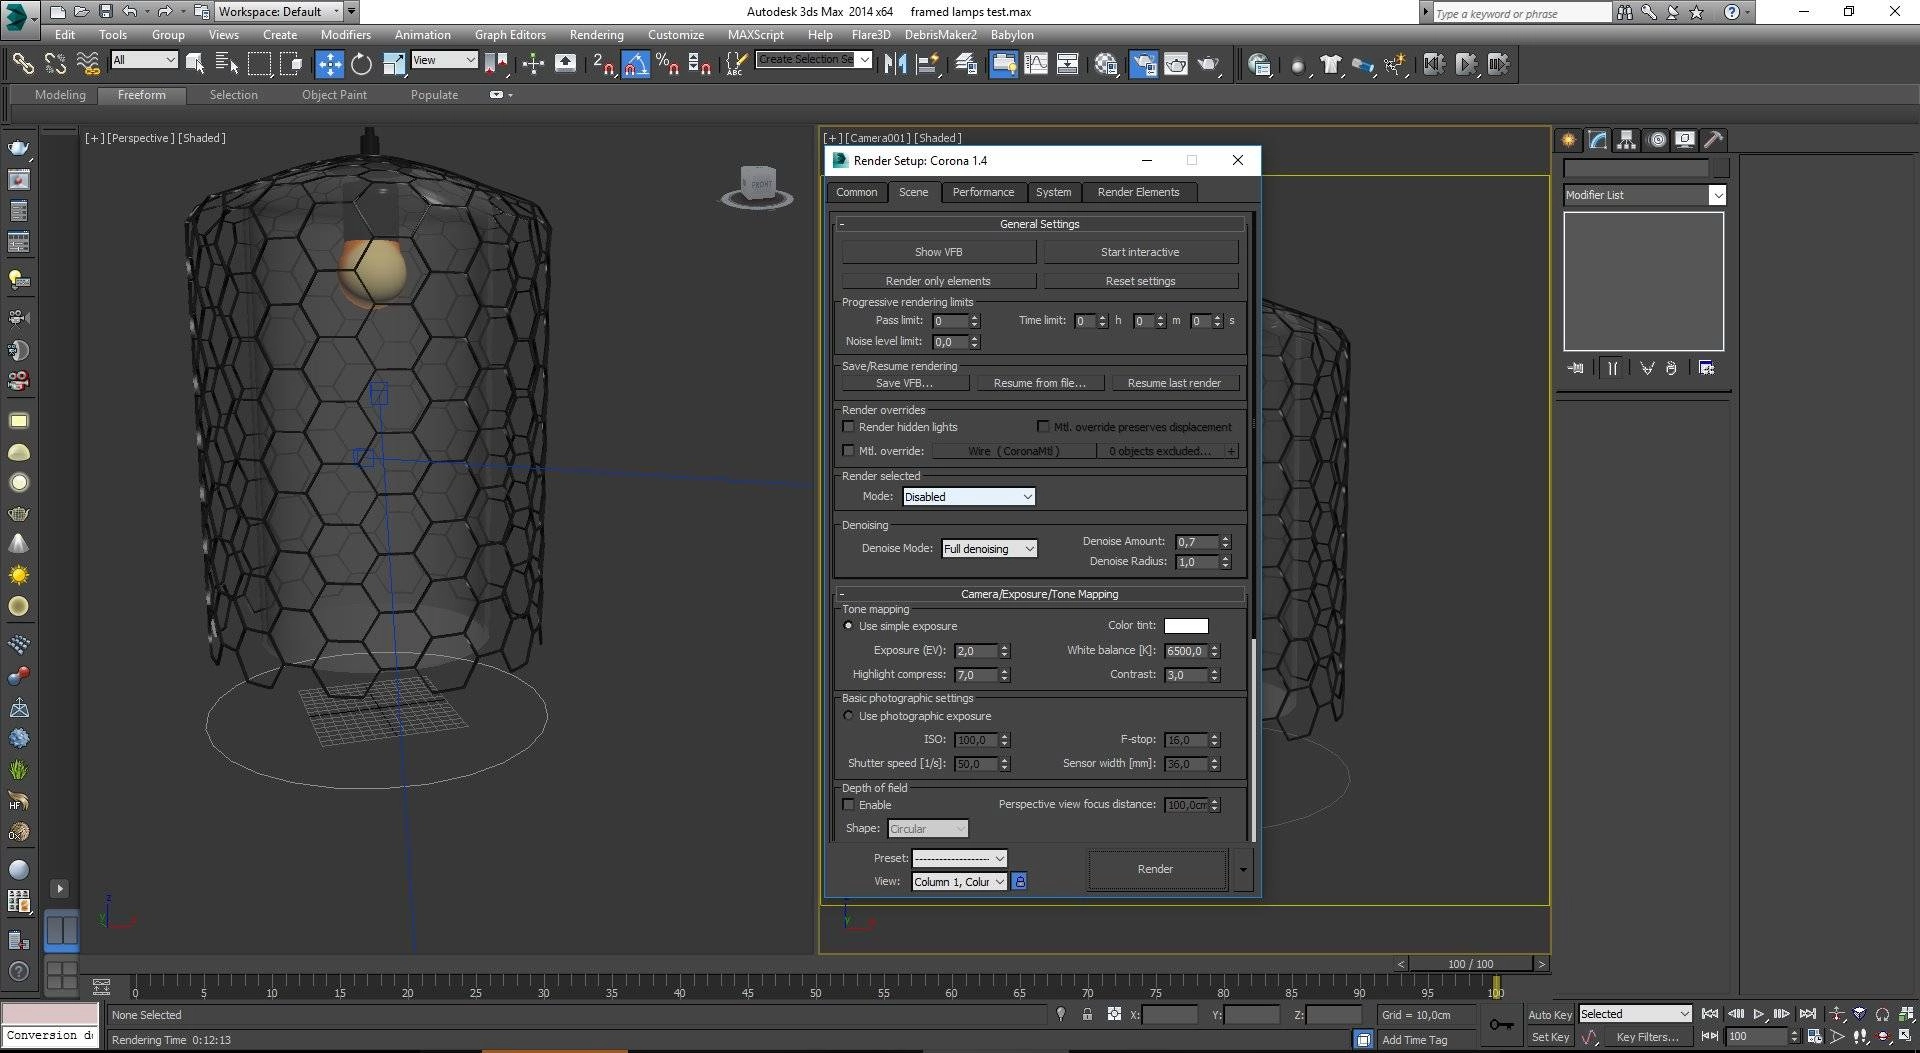Enable Render hidden lights checkbox
This screenshot has width=1920, height=1053.
848,427
